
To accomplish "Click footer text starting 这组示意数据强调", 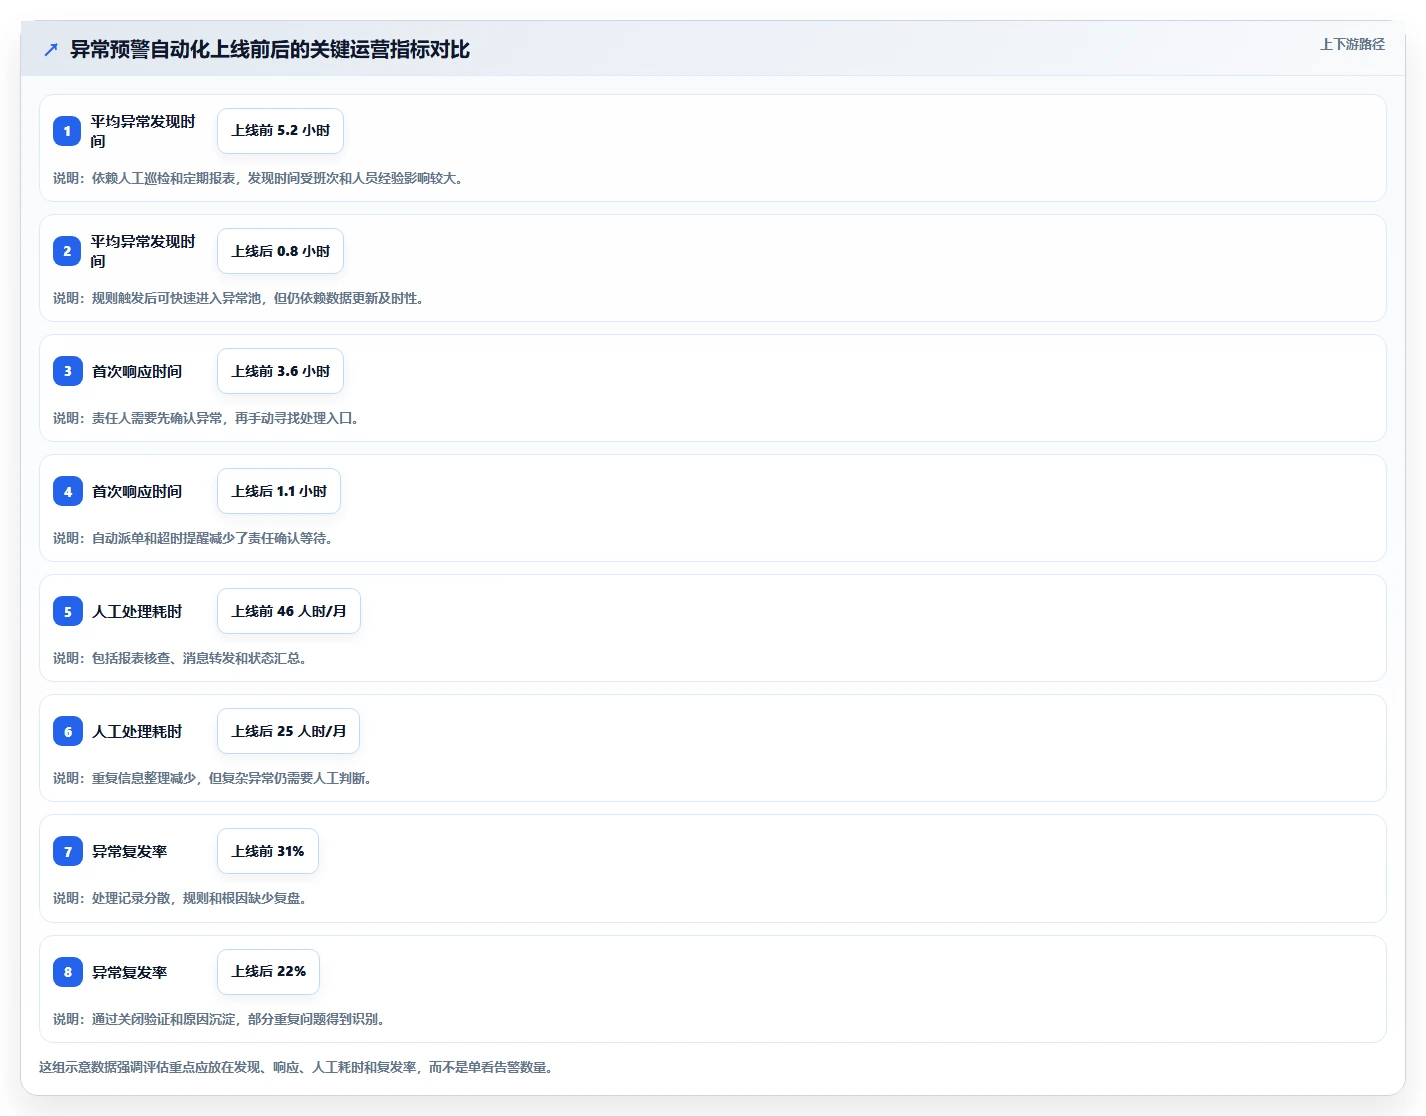I will tap(296, 1067).
